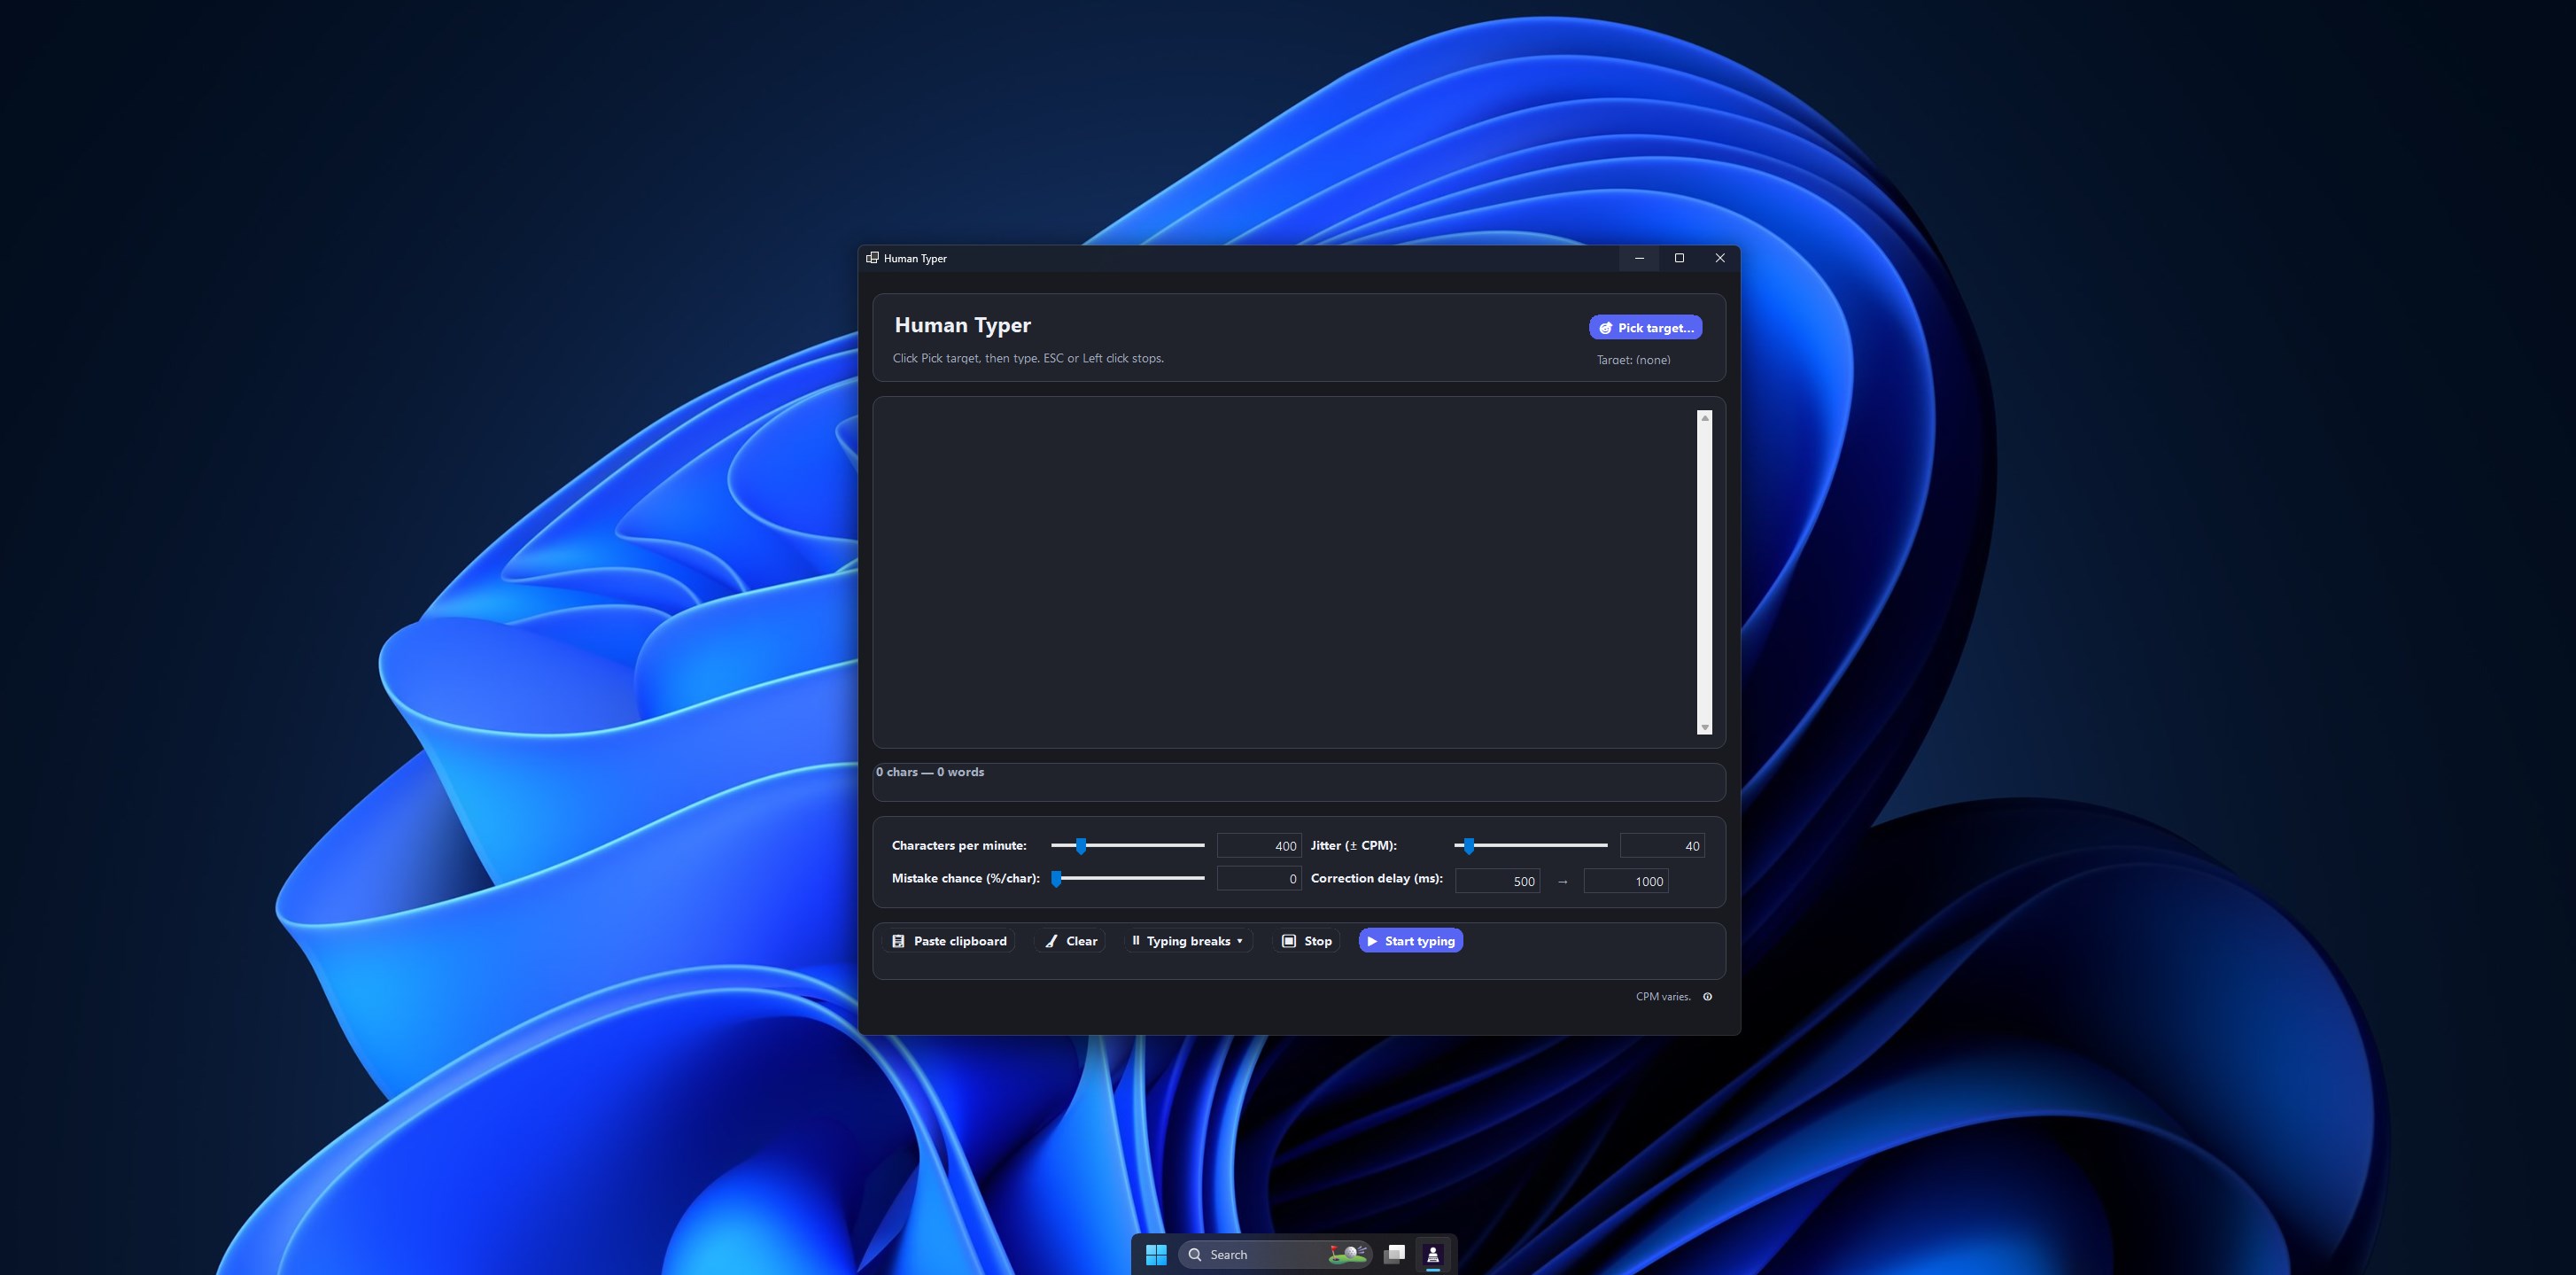Click the play icon on Start typing

pos(1372,941)
